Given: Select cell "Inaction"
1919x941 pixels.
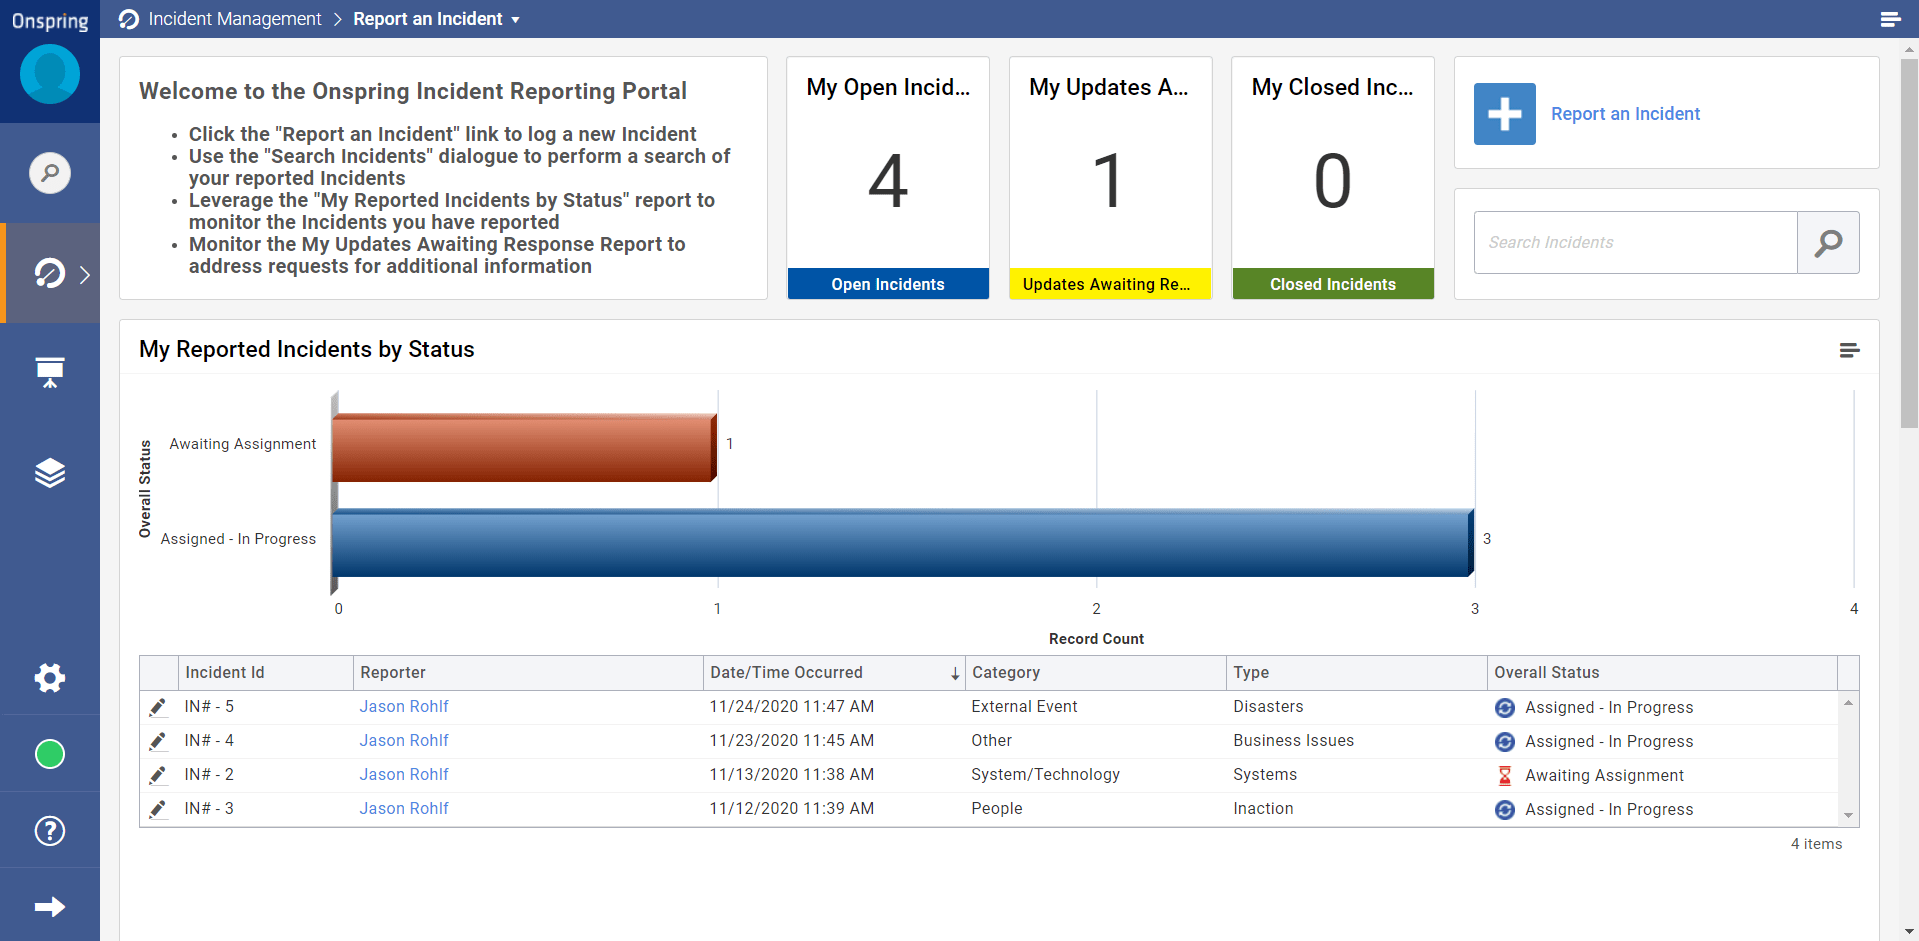Looking at the screenshot, I should point(1357,809).
